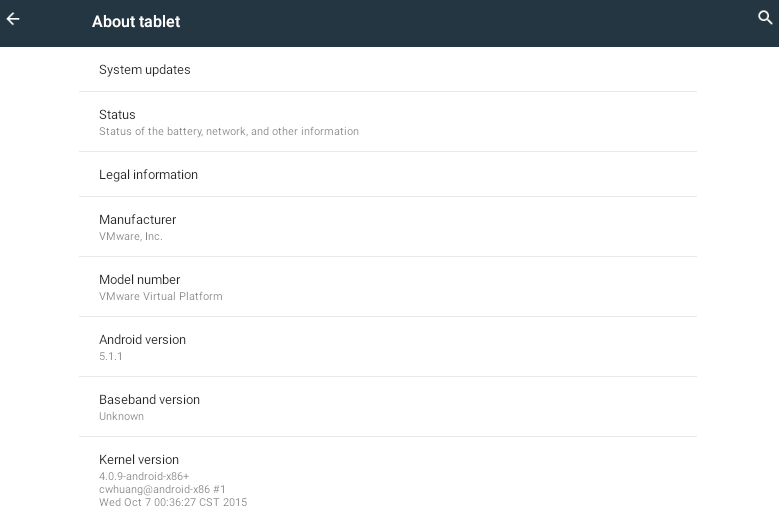Tap the empty area of the dark title bar

[x=467, y=23]
